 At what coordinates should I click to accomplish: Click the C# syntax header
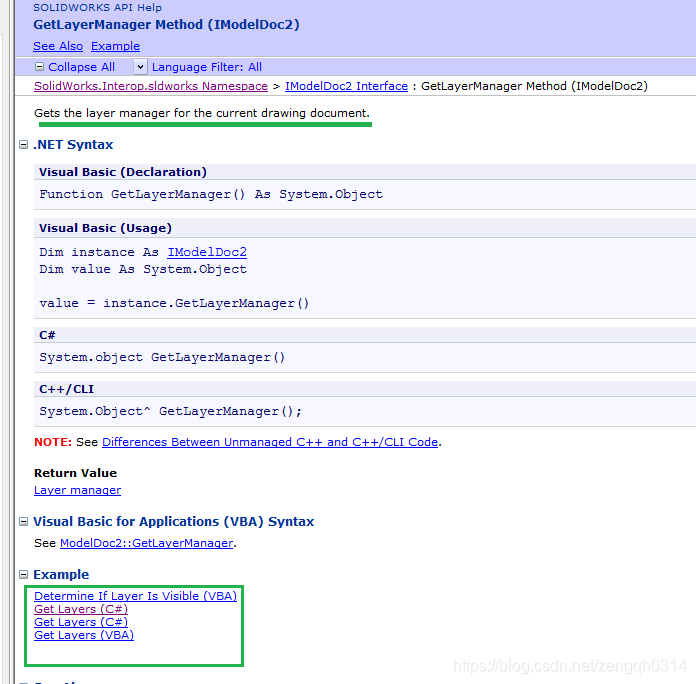pos(47,335)
